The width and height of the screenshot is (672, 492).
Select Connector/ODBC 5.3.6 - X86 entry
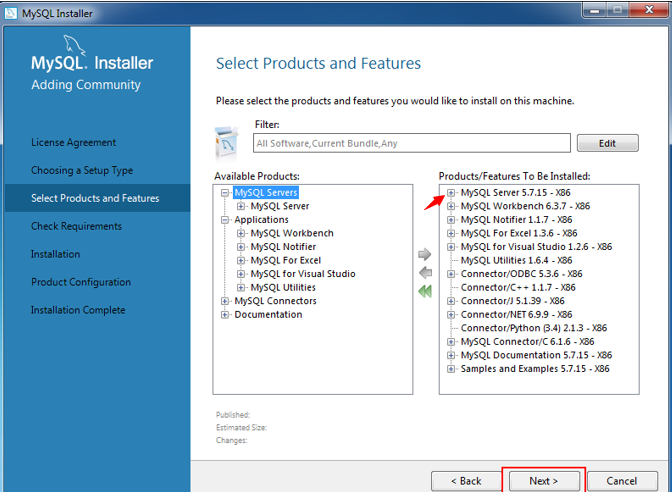[522, 274]
